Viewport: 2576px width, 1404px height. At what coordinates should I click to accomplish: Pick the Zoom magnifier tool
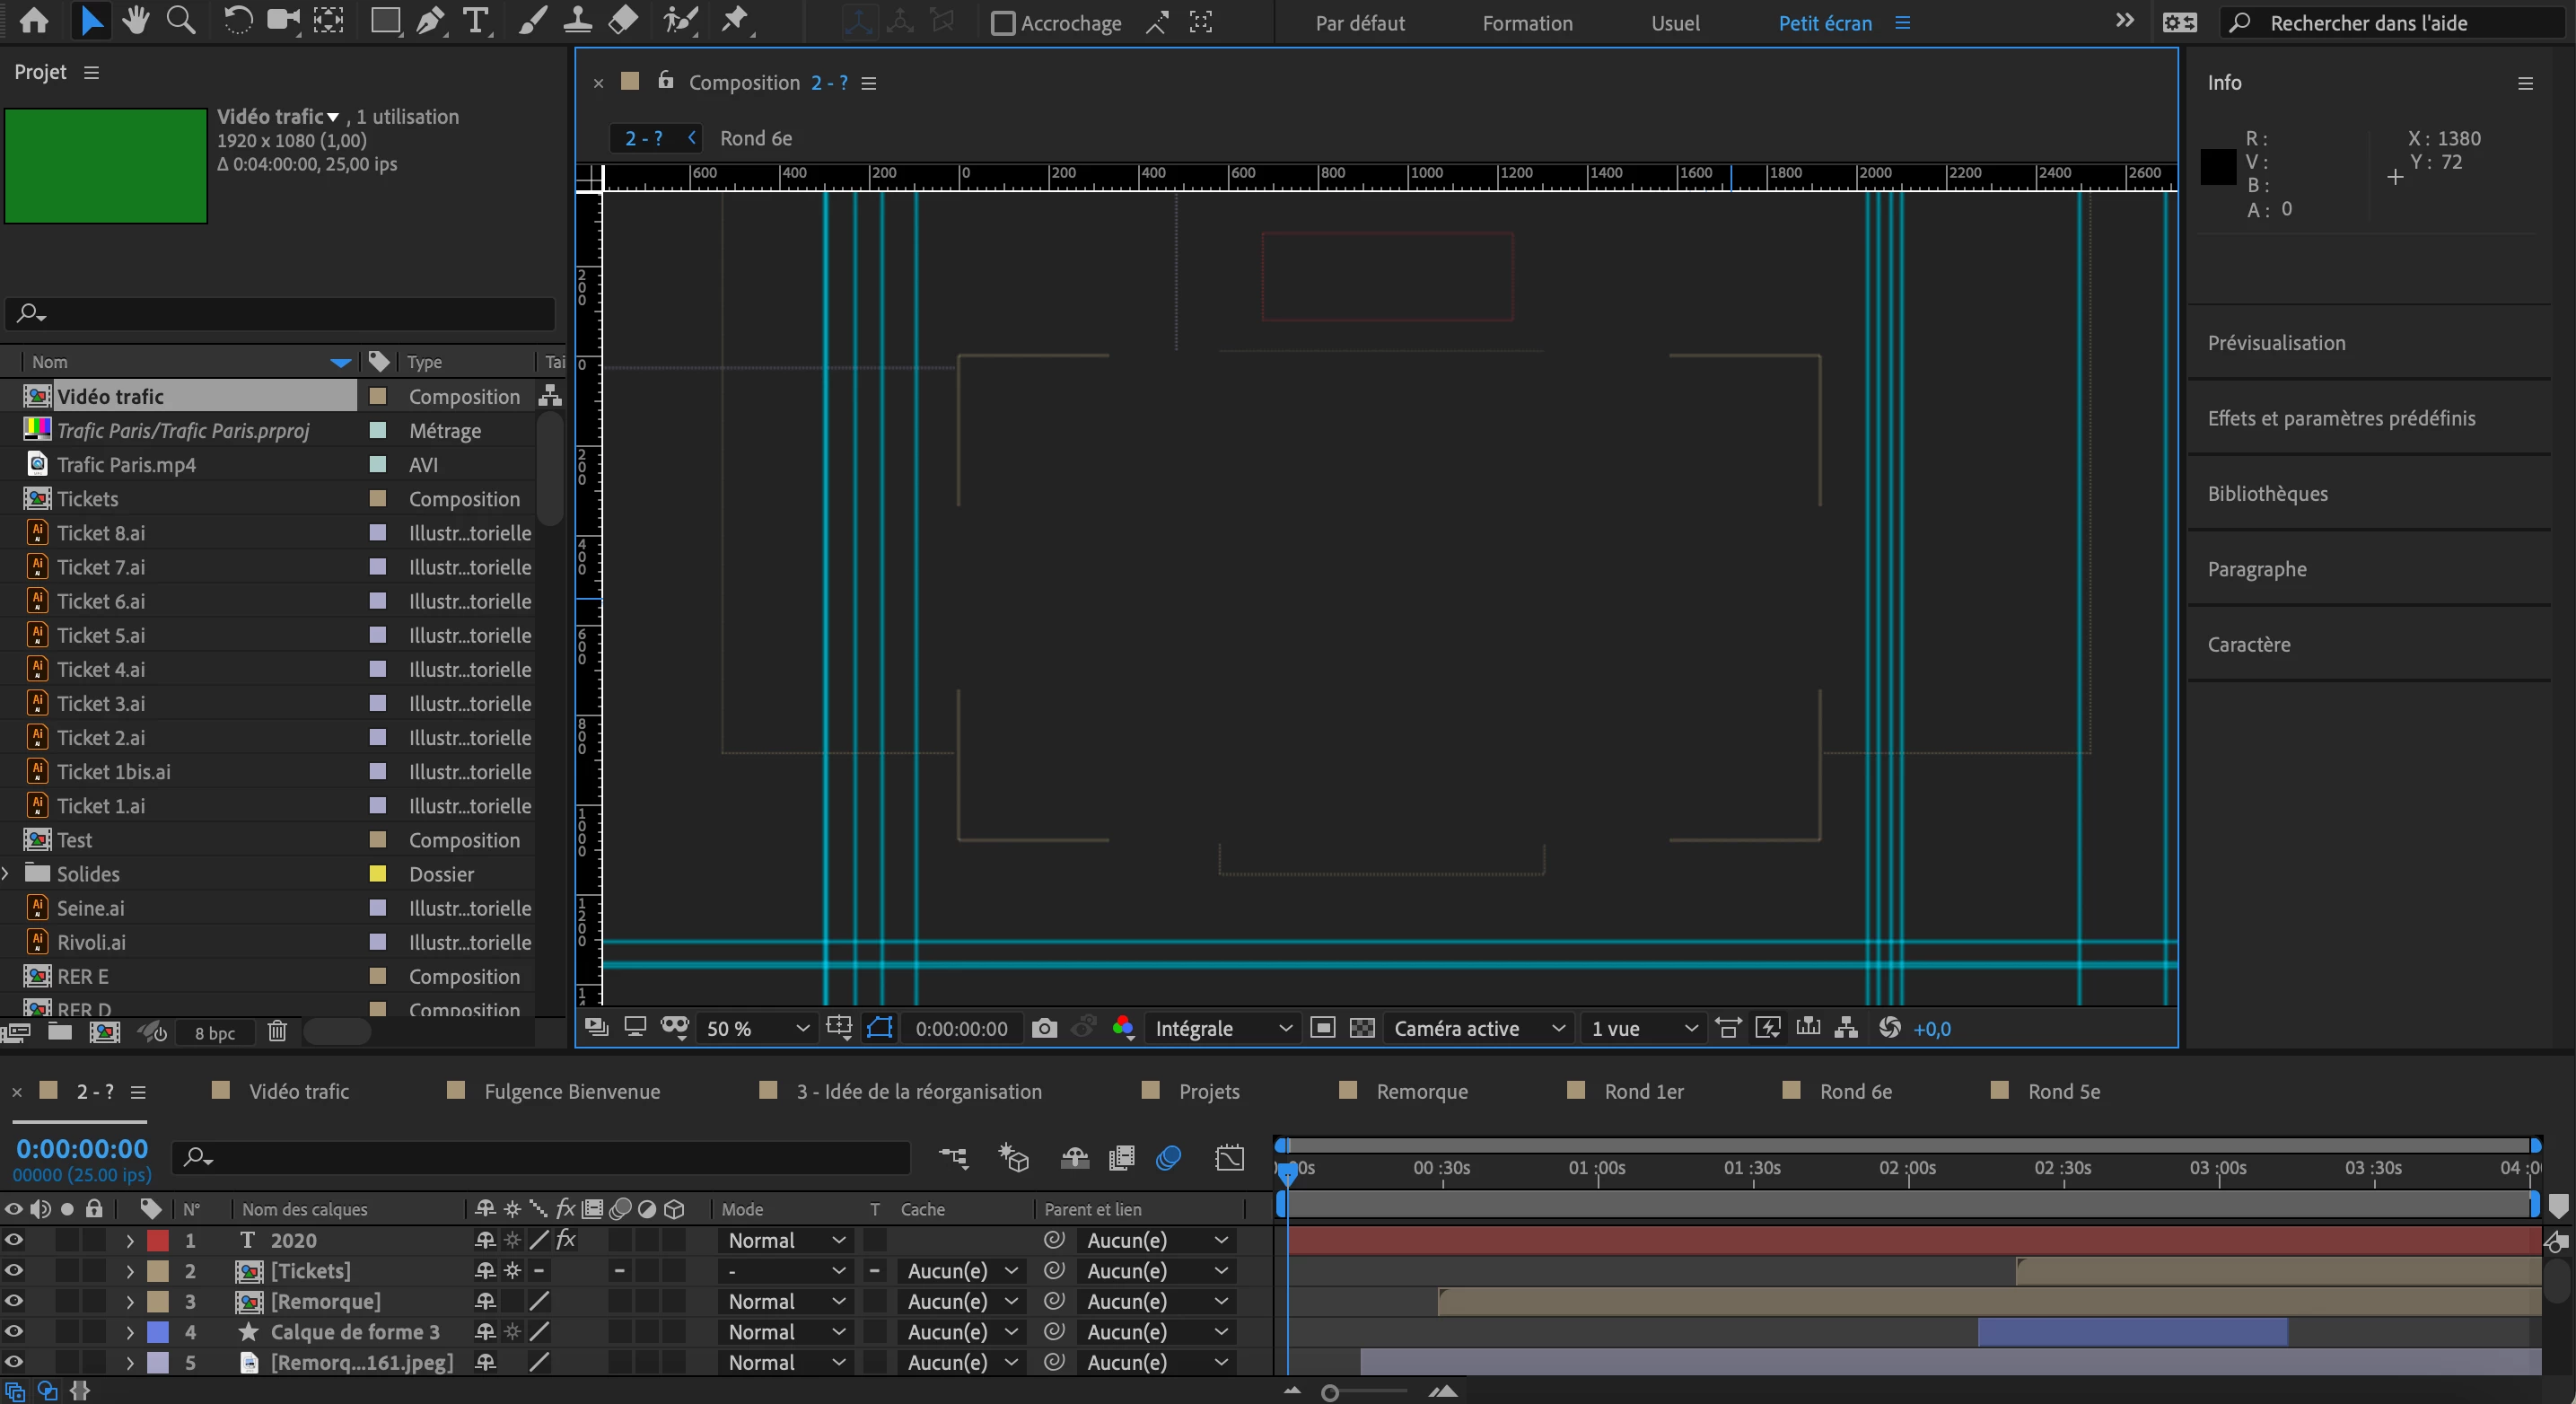tap(181, 21)
